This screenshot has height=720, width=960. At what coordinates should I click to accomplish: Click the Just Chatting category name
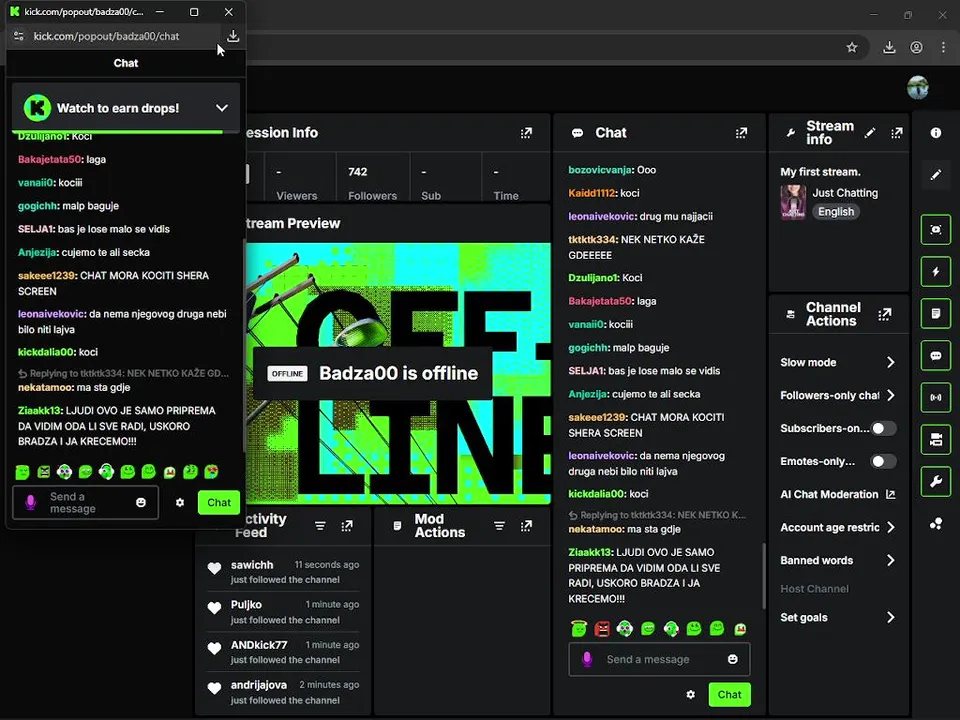pos(845,193)
